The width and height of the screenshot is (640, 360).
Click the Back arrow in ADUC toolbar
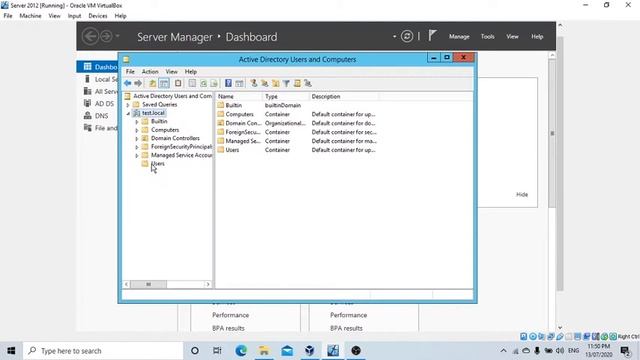click(128, 83)
